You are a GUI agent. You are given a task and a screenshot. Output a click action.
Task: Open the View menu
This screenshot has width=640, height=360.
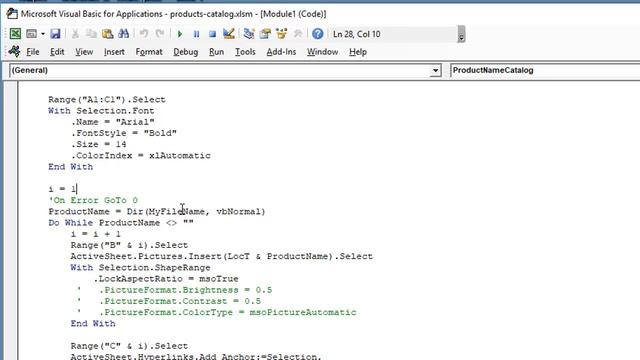click(84, 52)
